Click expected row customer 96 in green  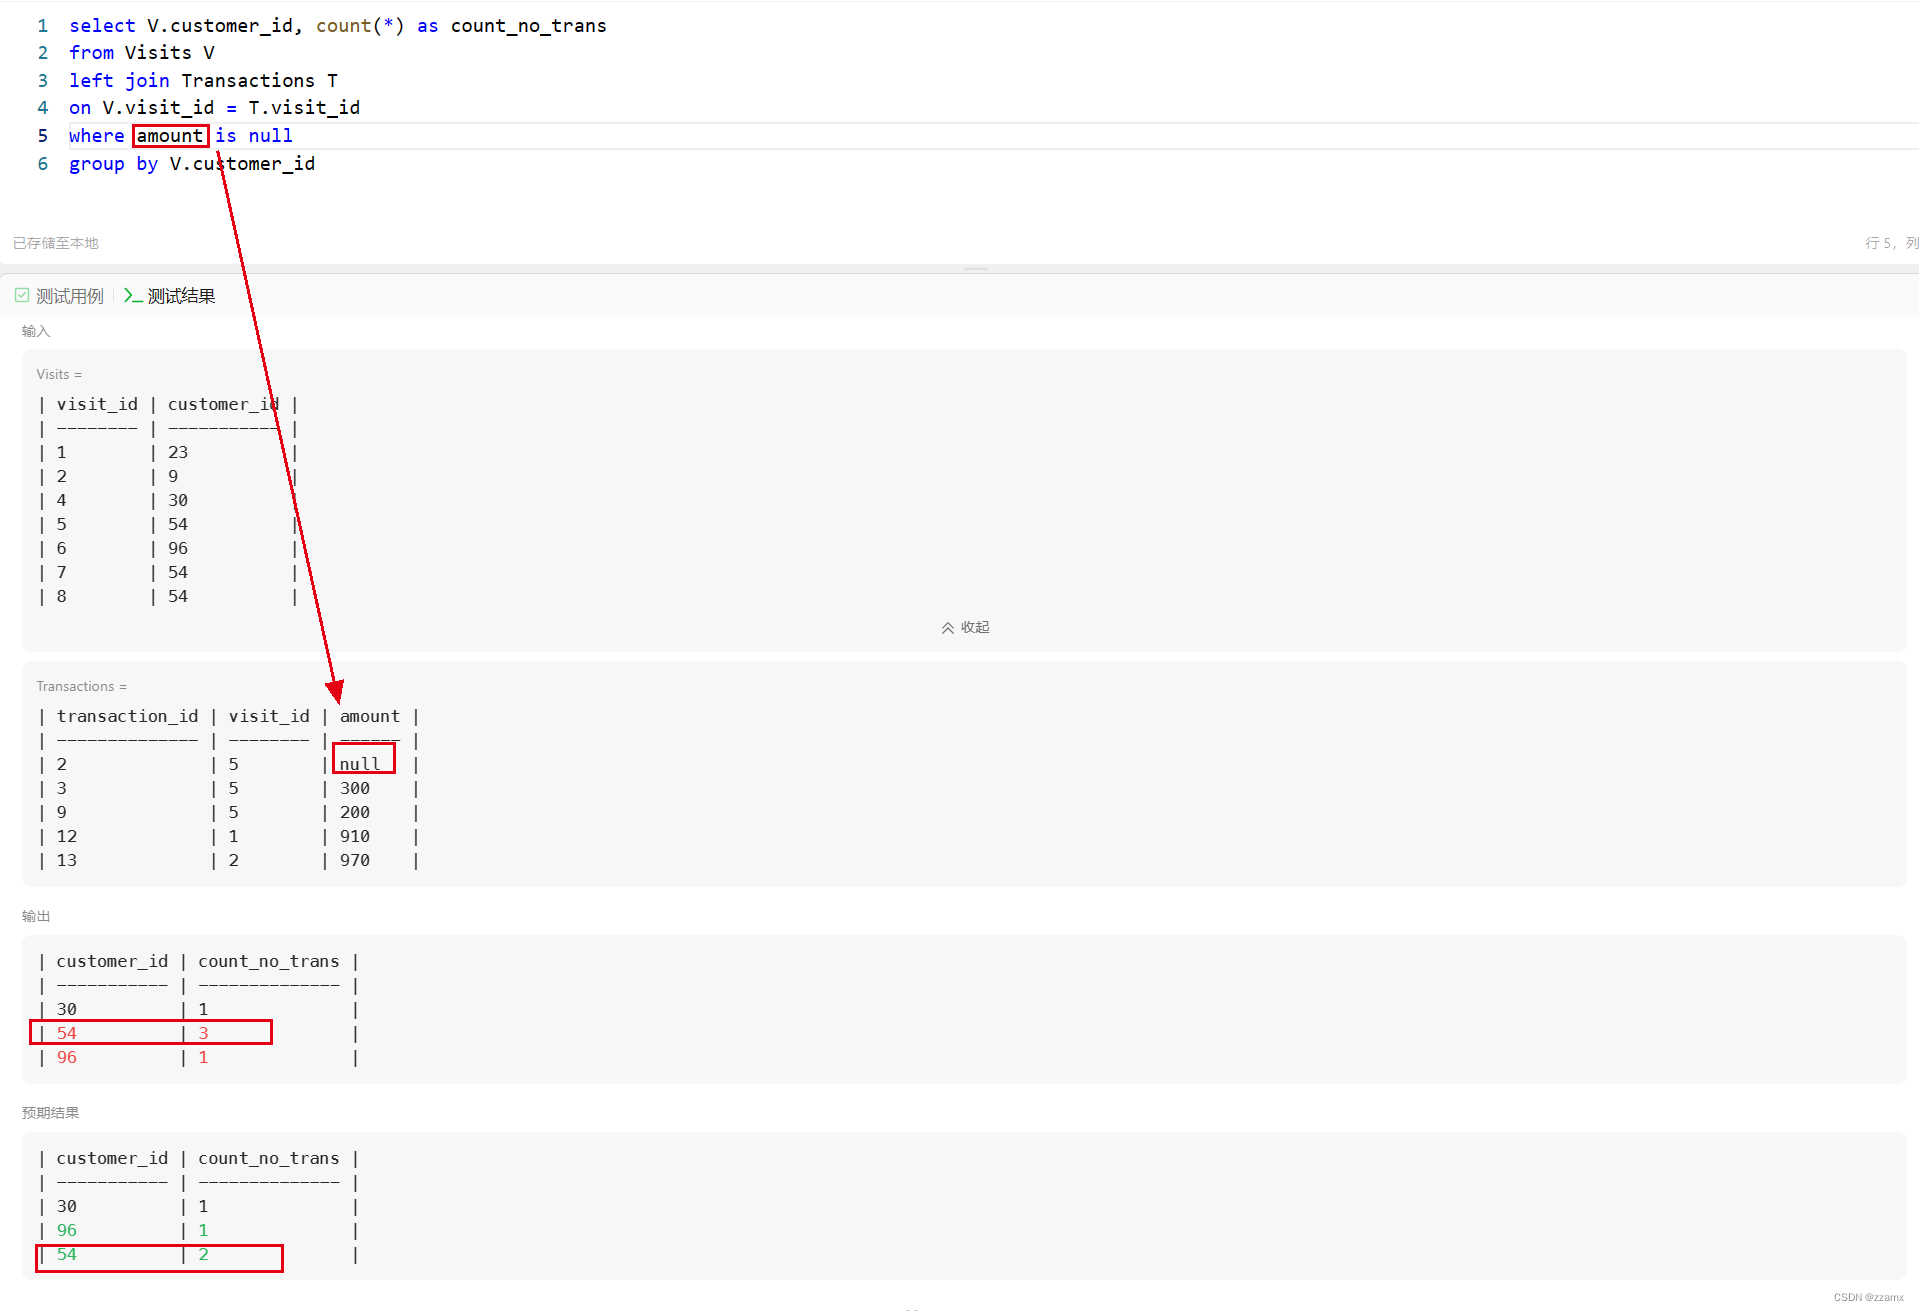point(198,1230)
